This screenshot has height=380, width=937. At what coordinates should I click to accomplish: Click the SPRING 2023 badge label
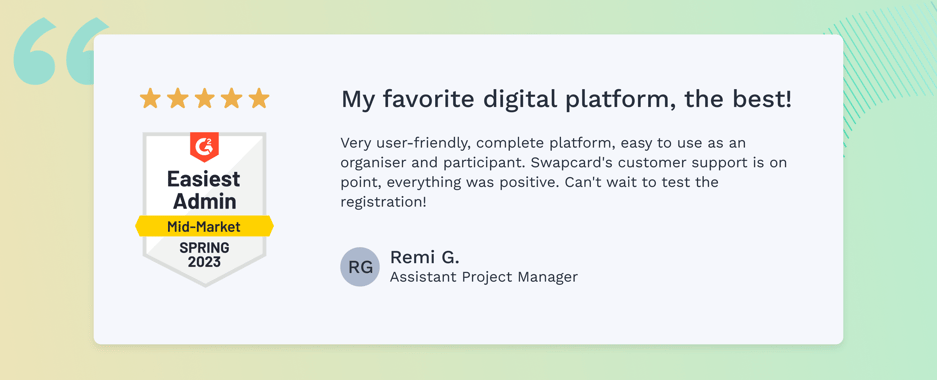point(204,255)
